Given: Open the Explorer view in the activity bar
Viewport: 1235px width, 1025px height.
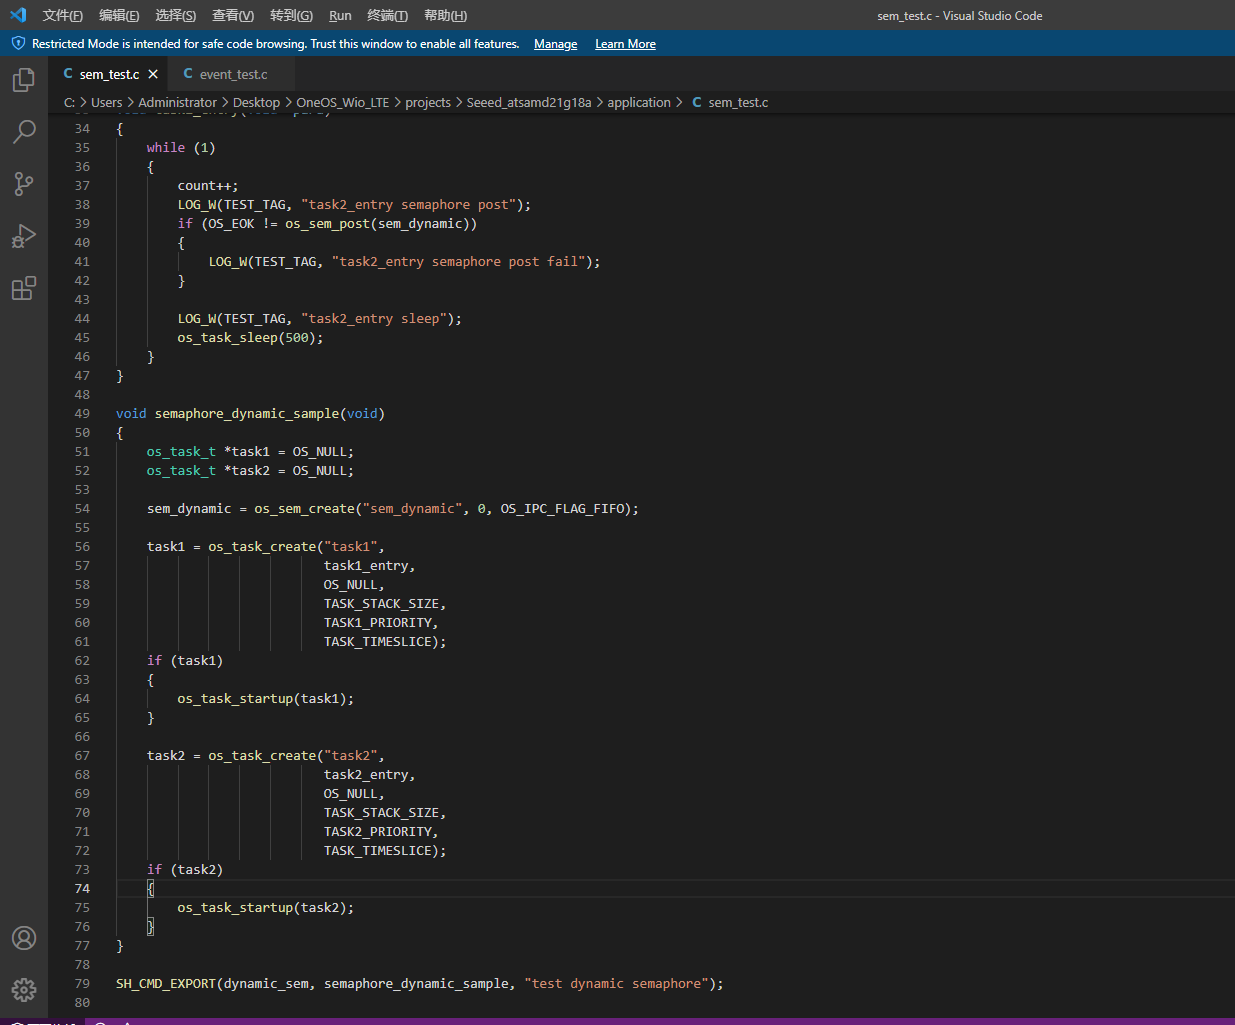Looking at the screenshot, I should pyautogui.click(x=24, y=80).
